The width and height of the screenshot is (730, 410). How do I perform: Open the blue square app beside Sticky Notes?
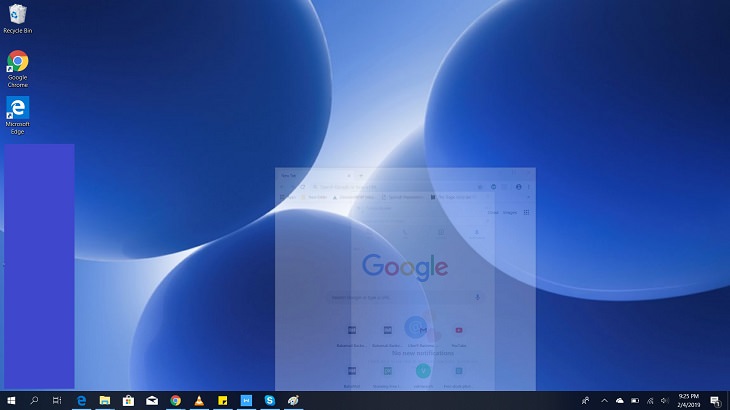tap(246, 400)
